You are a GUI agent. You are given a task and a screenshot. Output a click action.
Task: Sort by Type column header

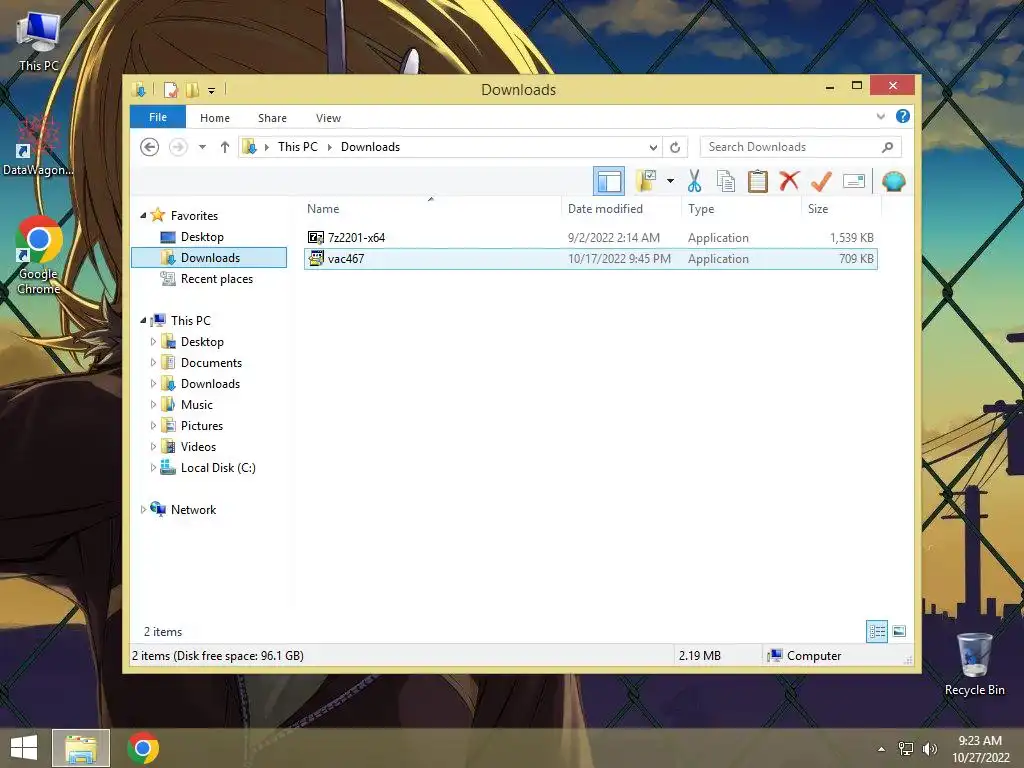coord(741,209)
